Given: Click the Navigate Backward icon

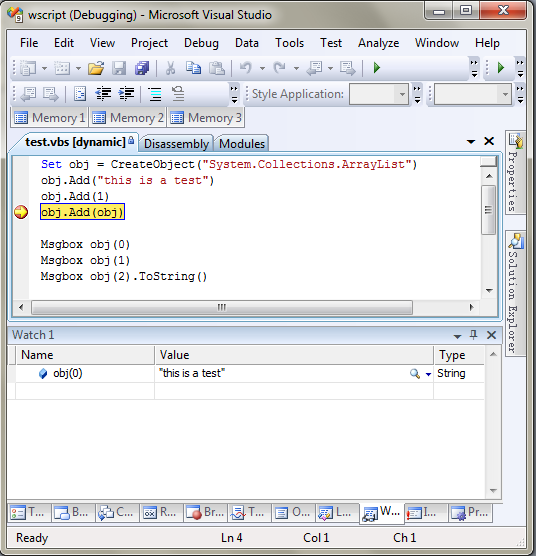Looking at the screenshot, I should pos(314,68).
